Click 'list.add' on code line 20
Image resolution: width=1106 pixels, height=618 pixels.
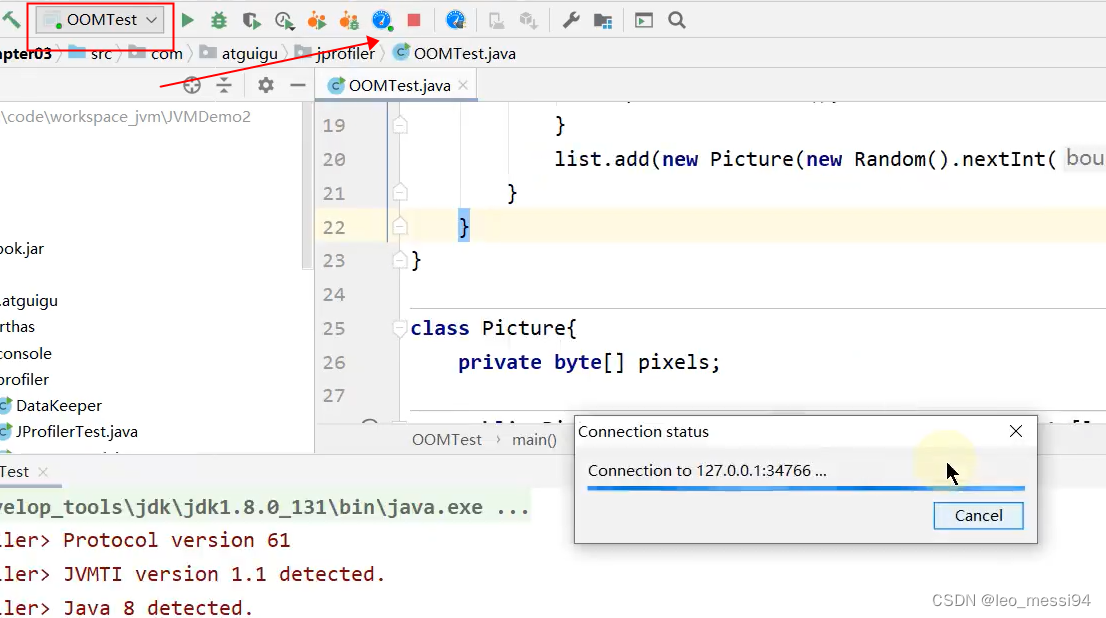click(602, 159)
